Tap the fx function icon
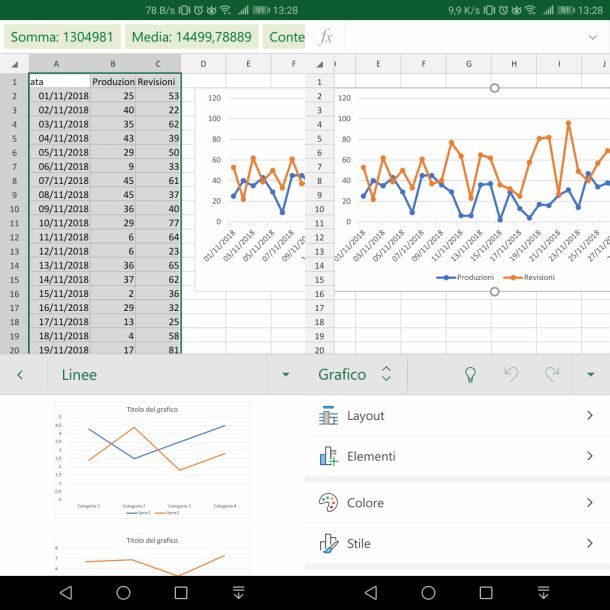 point(325,37)
